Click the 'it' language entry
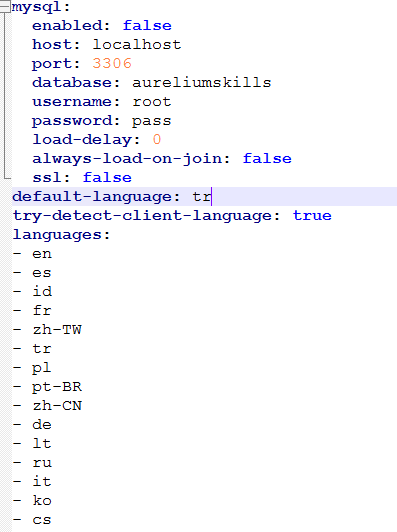 [42, 481]
